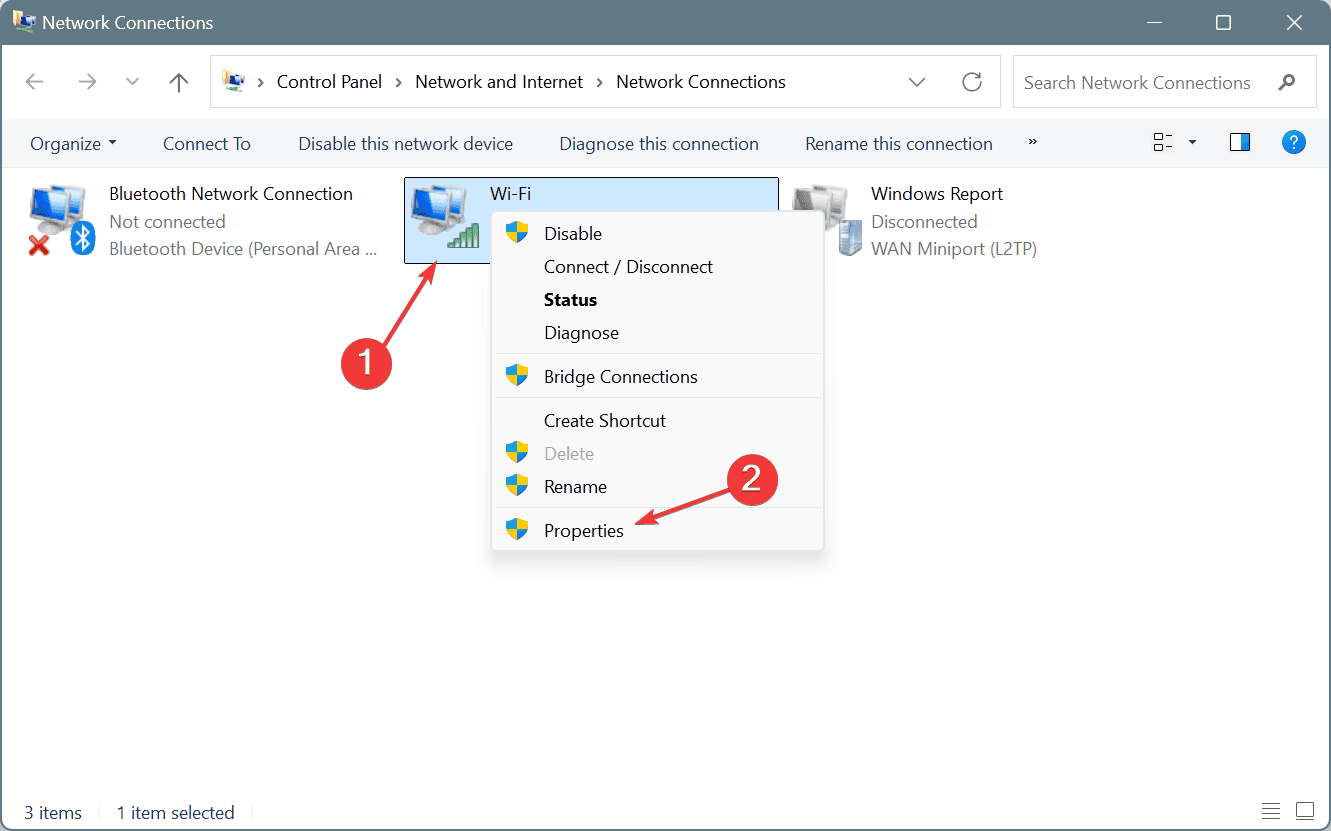This screenshot has height=831, width=1331.
Task: Click the Change your view icon
Action: [x=1163, y=142]
